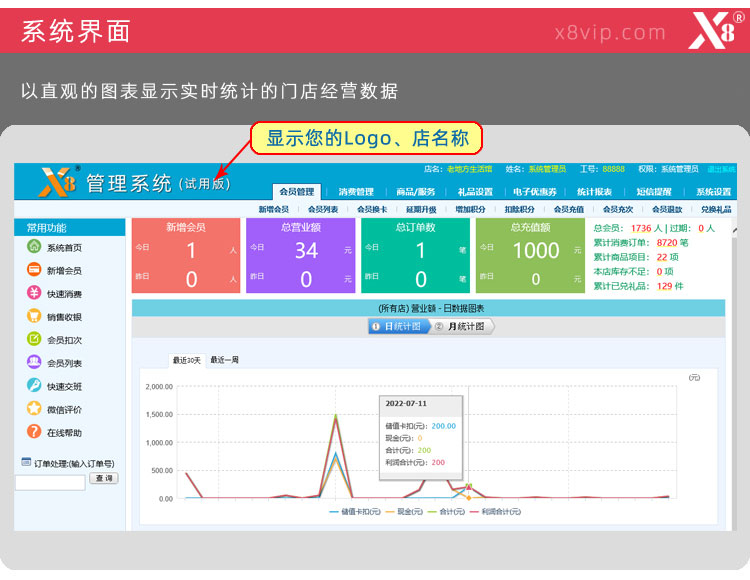Open 新增会员 in the submenu bar
This screenshot has height=580, width=750.
274,209
